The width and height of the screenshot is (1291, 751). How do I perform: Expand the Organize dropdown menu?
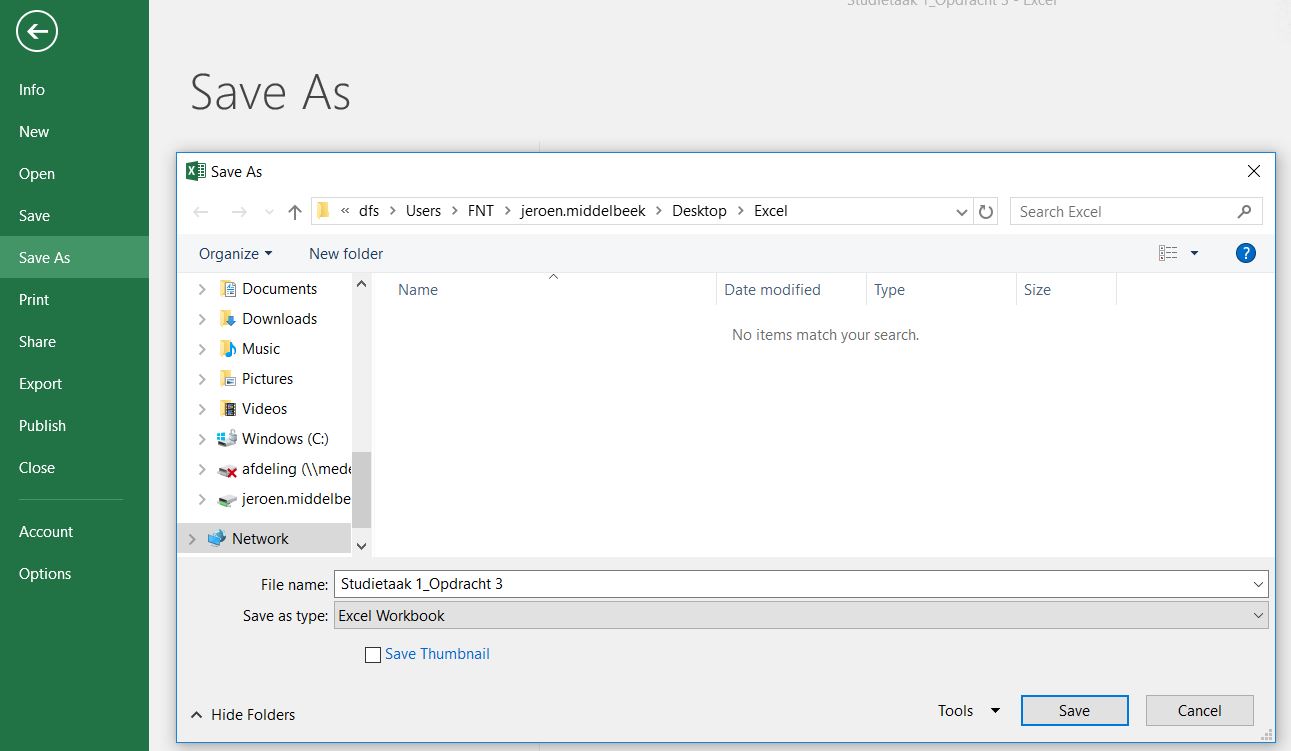(x=235, y=254)
